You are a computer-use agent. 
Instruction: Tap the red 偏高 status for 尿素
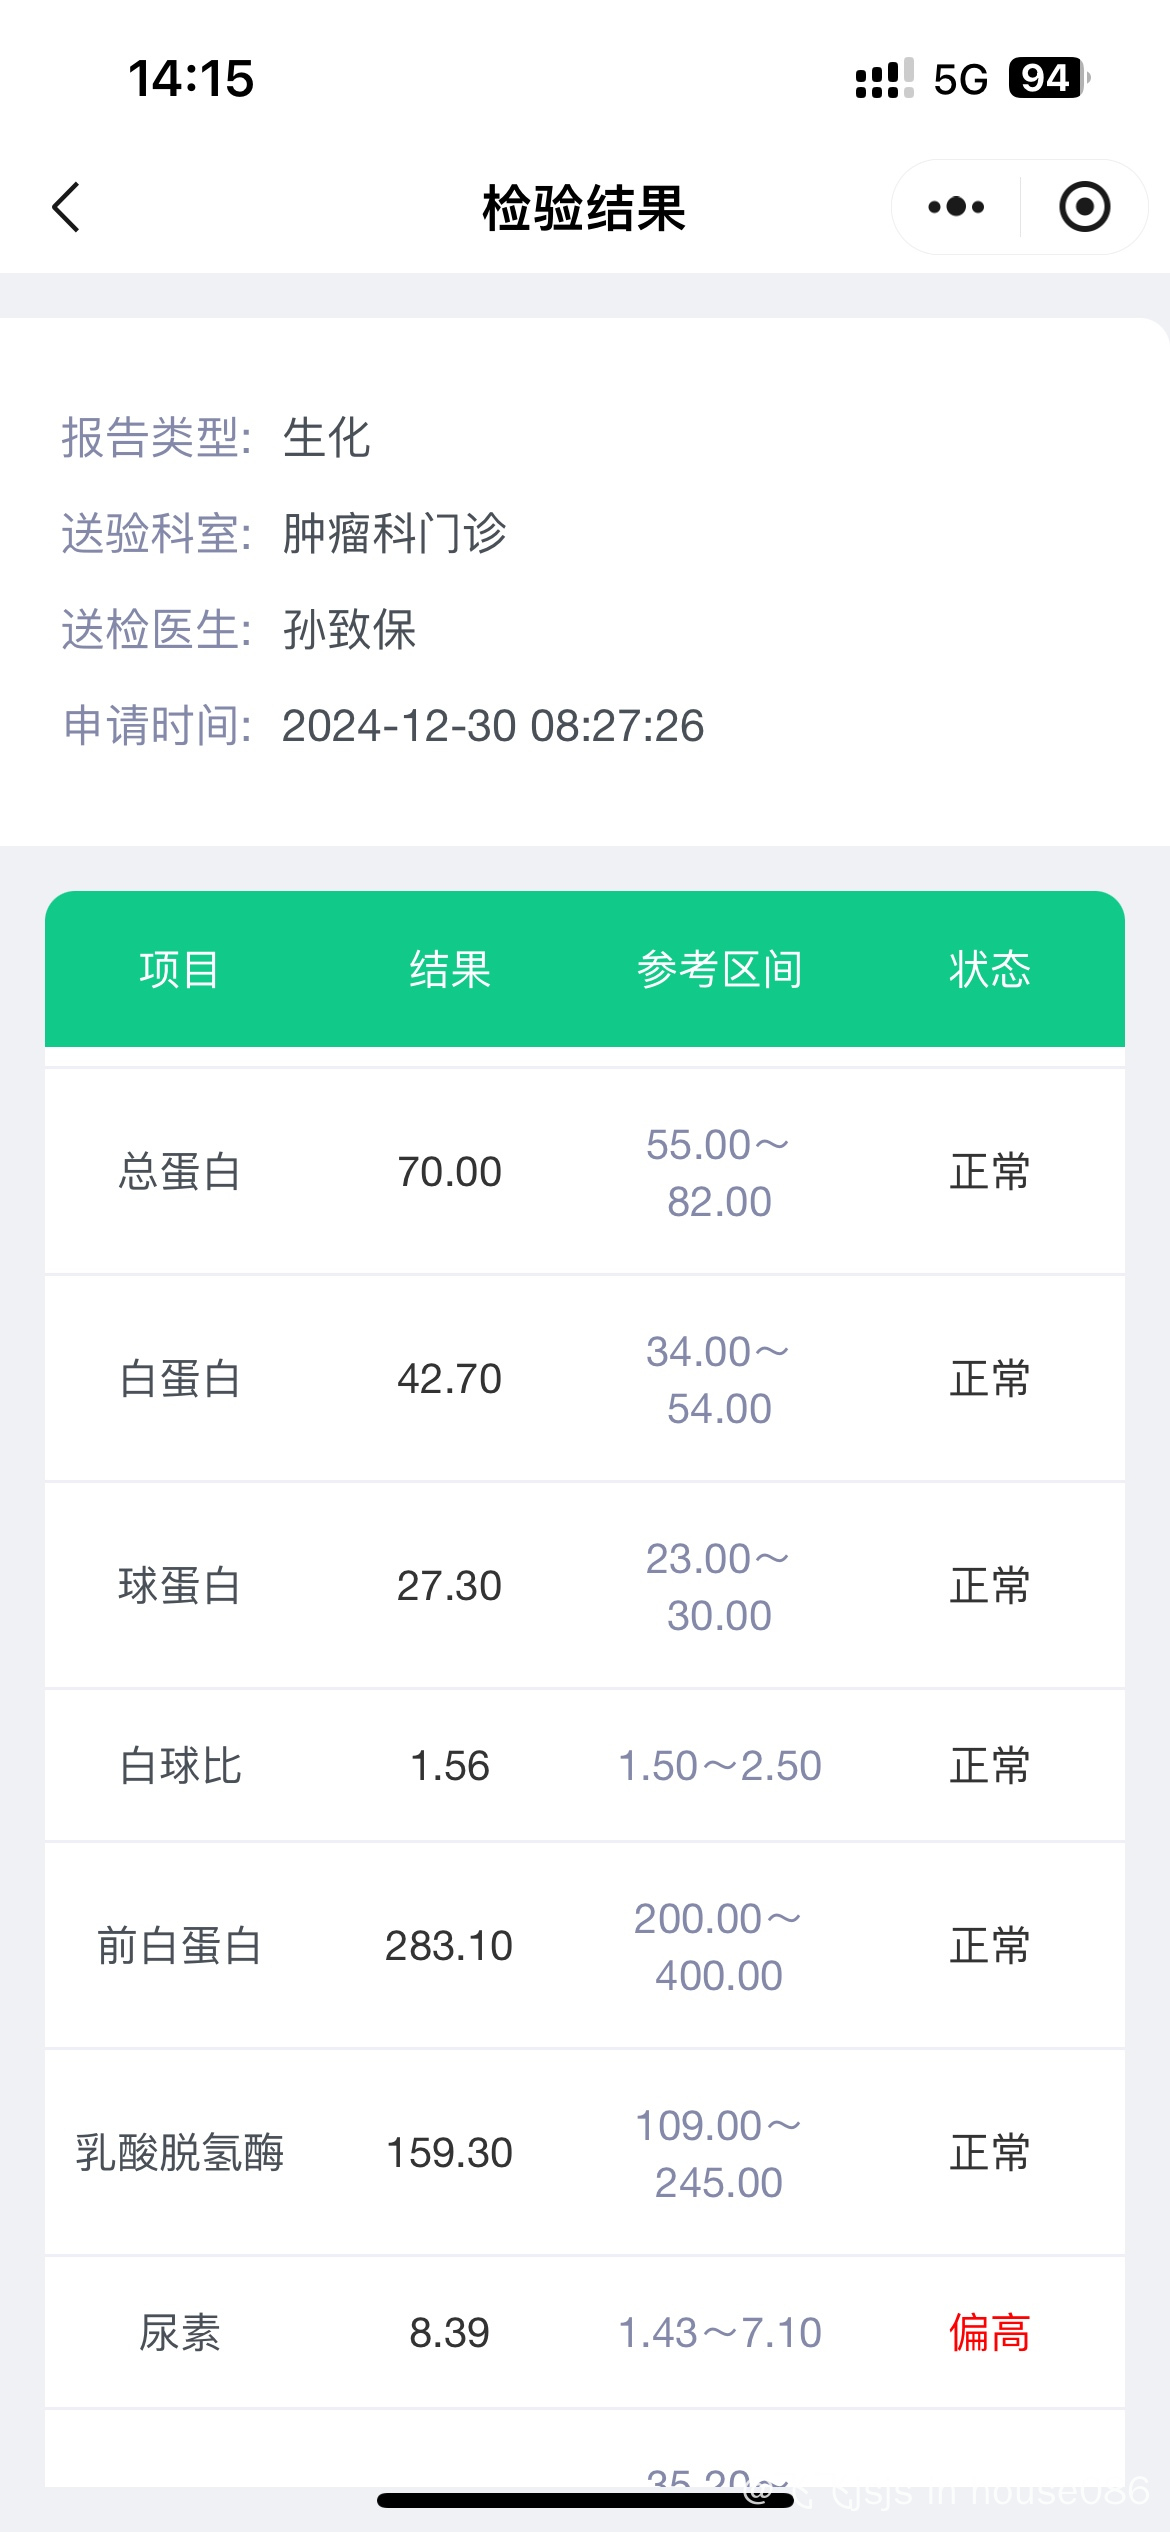(x=989, y=2333)
